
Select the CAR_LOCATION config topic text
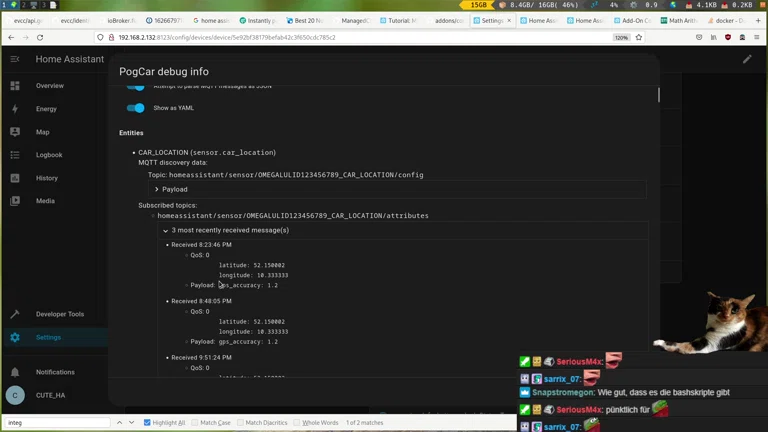coord(296,175)
